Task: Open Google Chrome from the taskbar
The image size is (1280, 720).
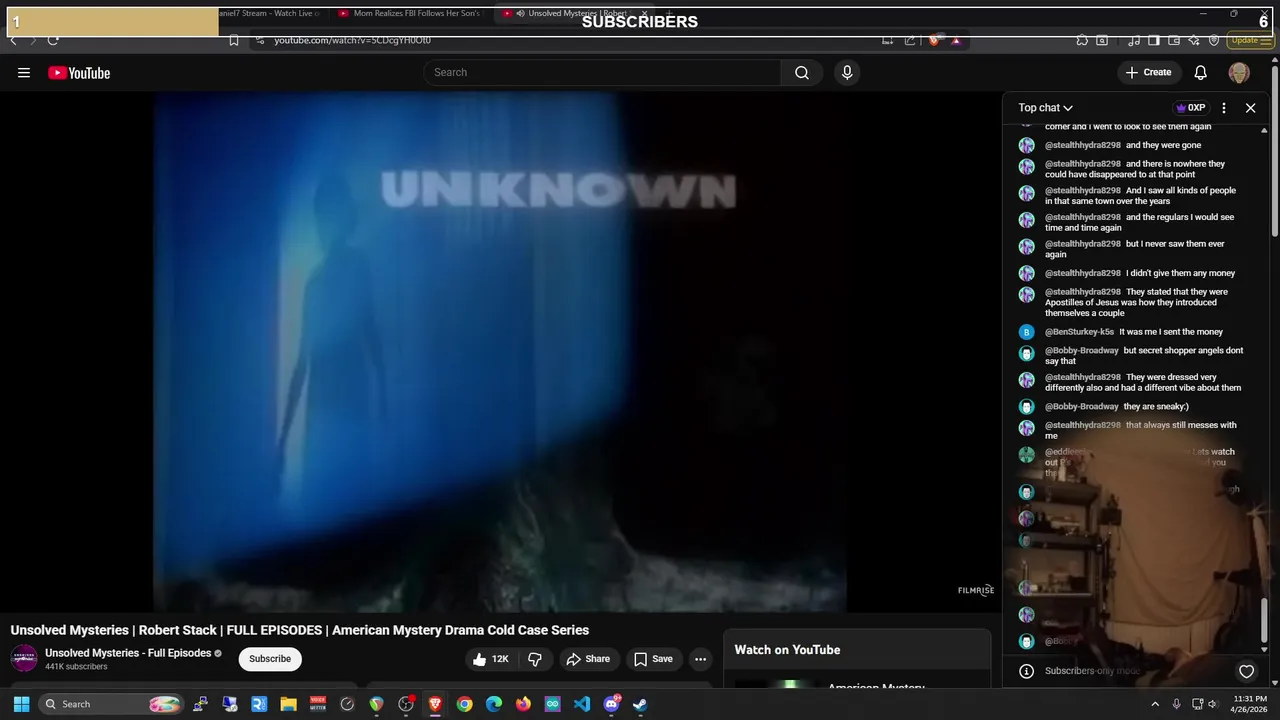Action: tap(464, 704)
